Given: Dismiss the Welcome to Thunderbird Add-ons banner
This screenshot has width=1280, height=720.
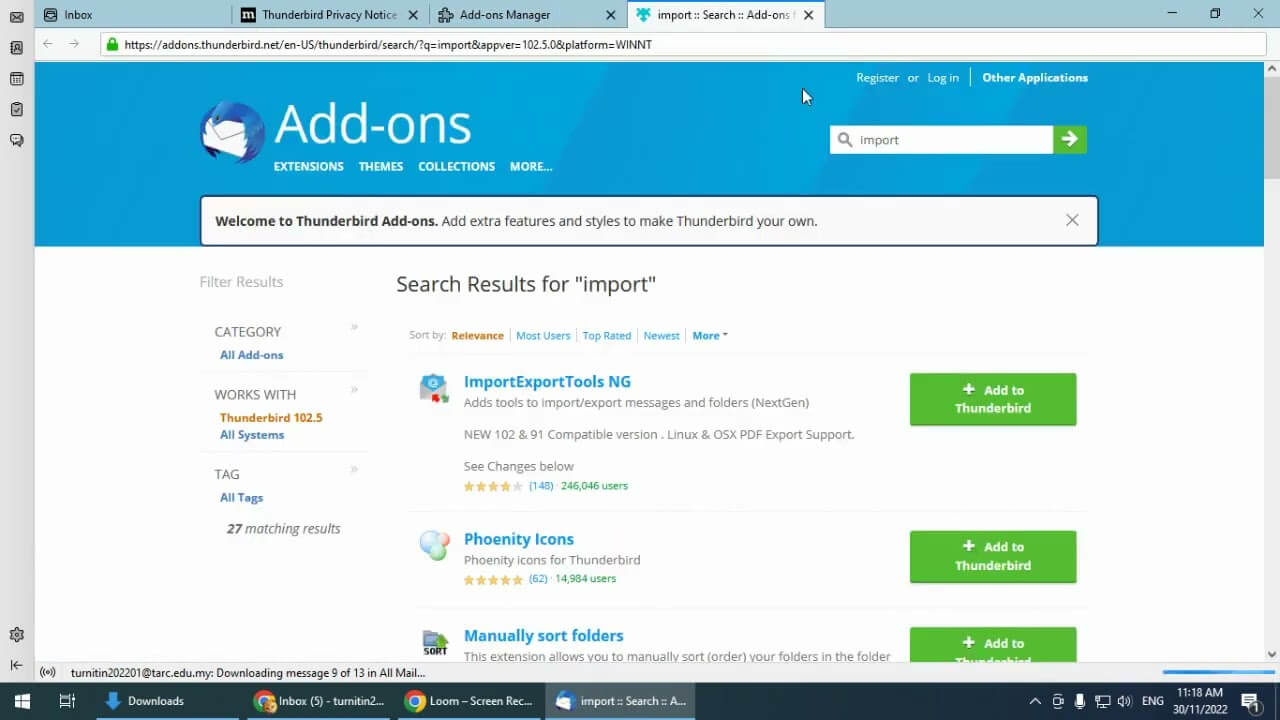Looking at the screenshot, I should (x=1072, y=219).
